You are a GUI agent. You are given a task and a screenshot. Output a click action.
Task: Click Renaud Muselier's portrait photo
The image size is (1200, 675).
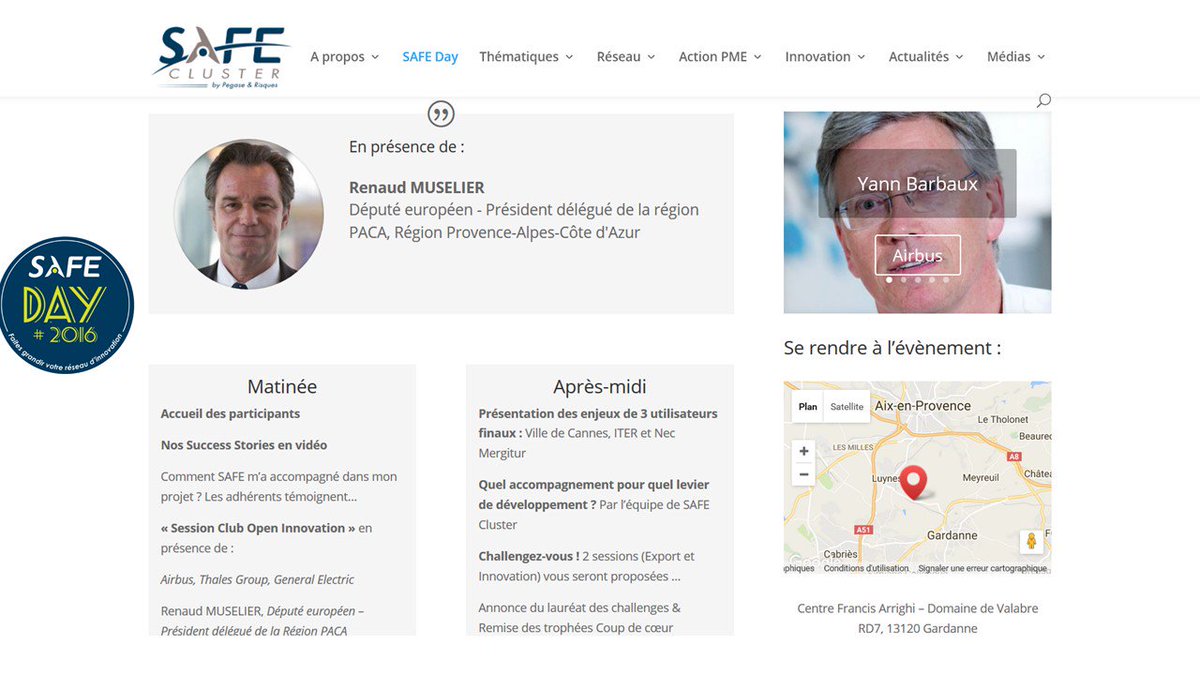(248, 214)
